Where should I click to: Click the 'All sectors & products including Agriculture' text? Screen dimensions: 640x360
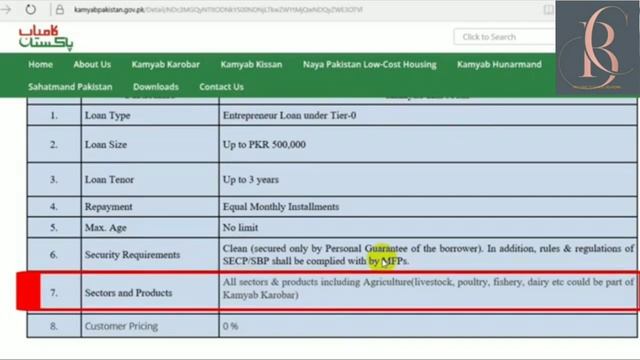coord(317,282)
